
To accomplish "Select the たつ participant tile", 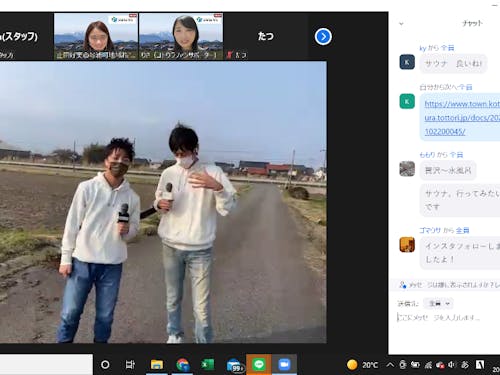I will [x=266, y=36].
